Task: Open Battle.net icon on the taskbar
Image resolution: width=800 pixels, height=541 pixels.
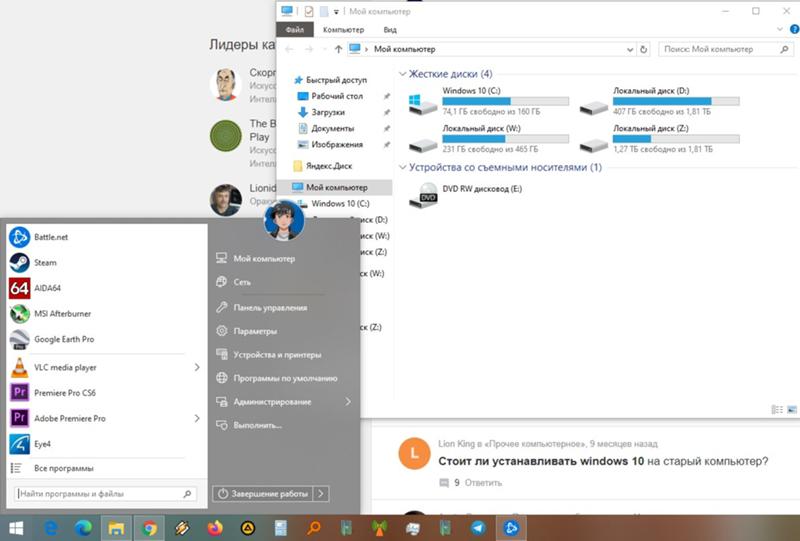Action: (x=511, y=528)
